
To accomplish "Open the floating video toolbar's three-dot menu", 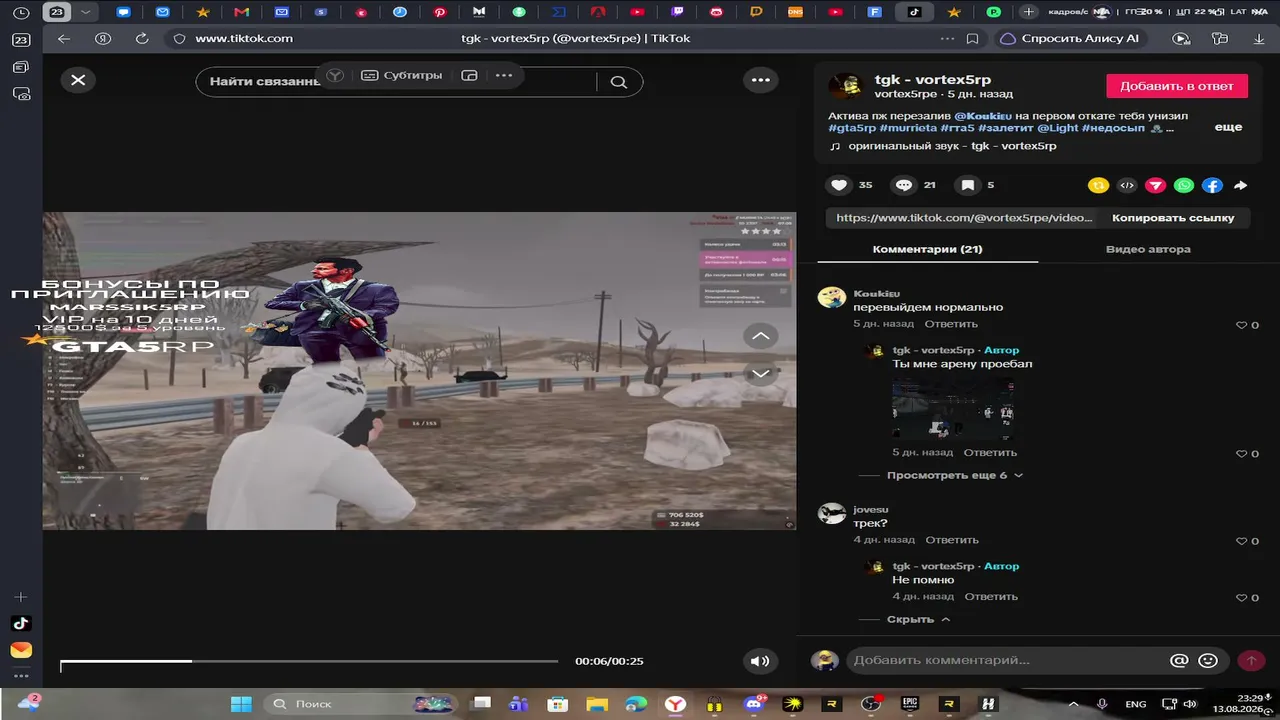I will coord(503,75).
